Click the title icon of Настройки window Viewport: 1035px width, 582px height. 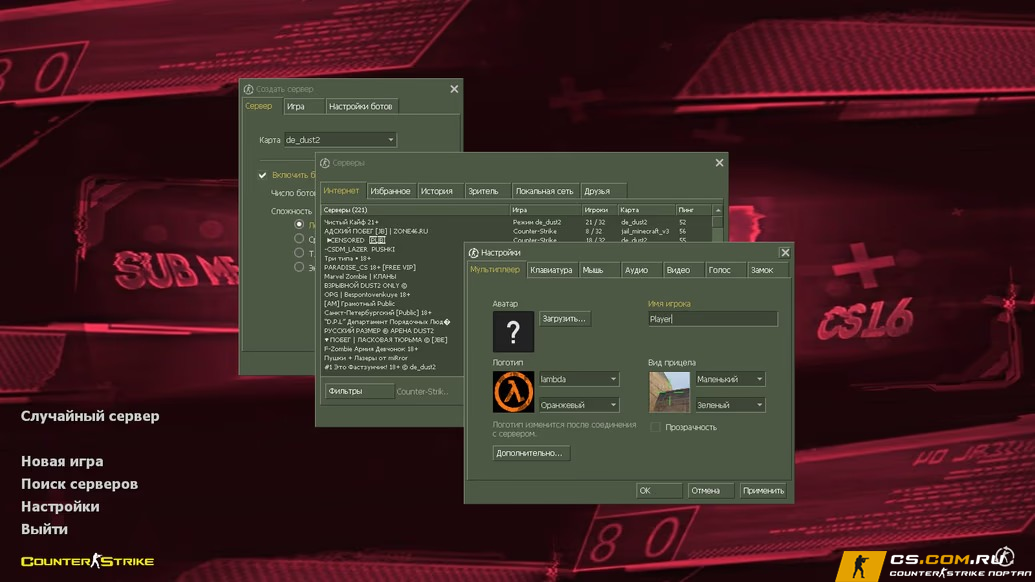pos(473,253)
